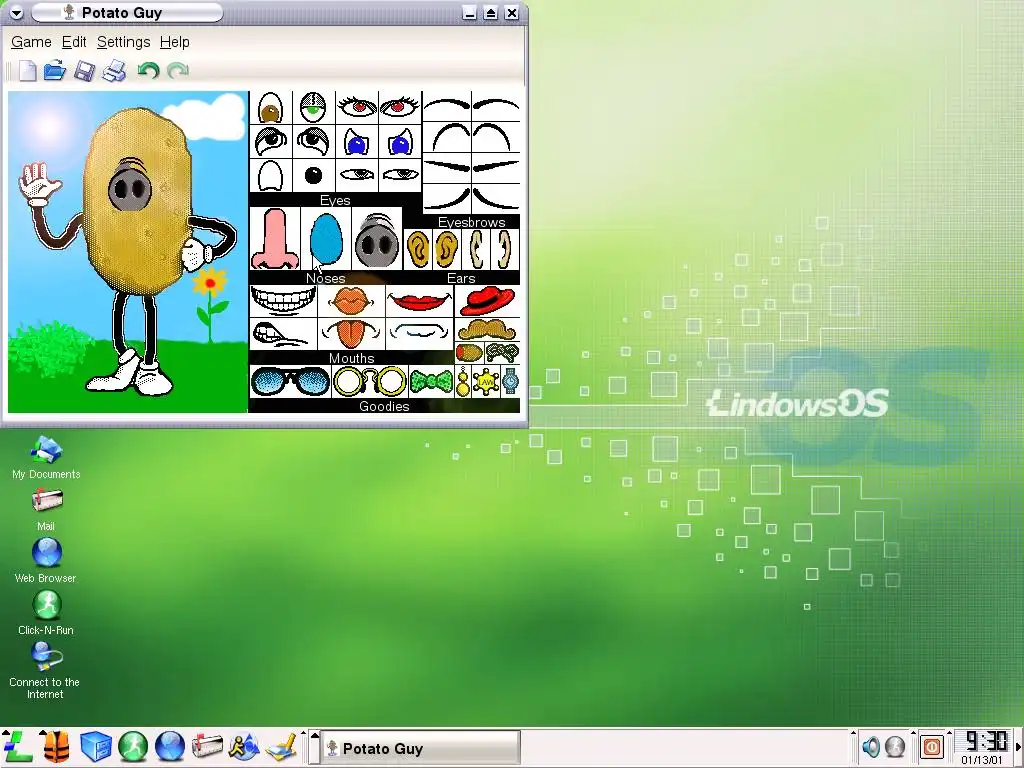
Task: Open a saved potato with the Open icon
Action: tap(55, 71)
